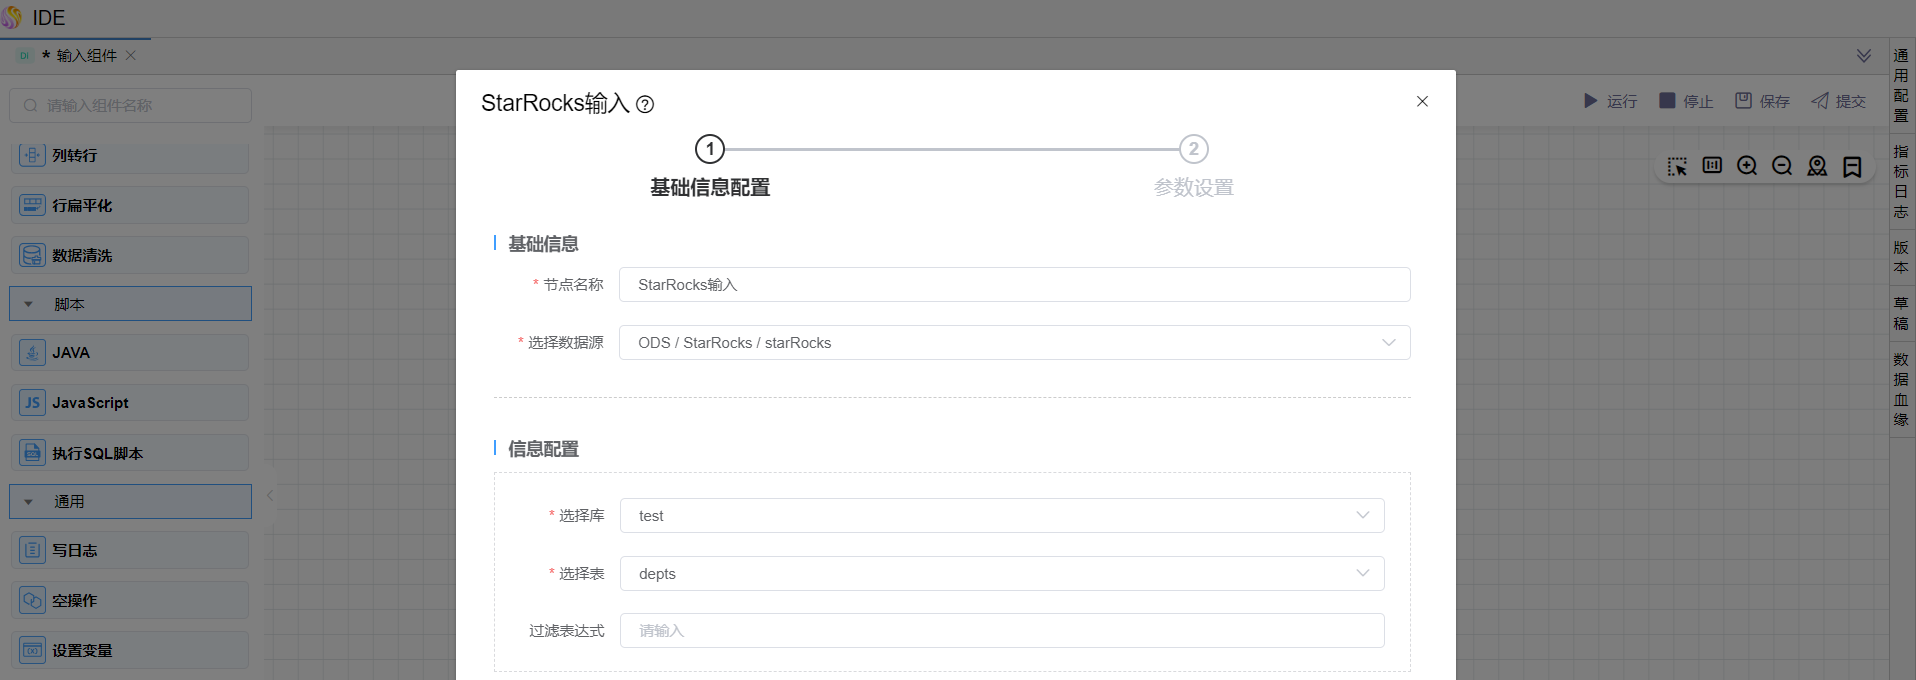Collapse the 脚本 category
Image resolution: width=1916 pixels, height=680 pixels.
pos(130,304)
